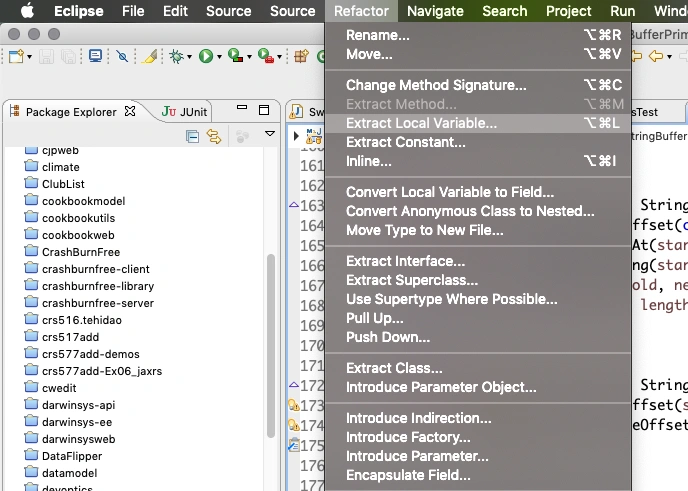Select the crs577add-demos project

[90, 354]
